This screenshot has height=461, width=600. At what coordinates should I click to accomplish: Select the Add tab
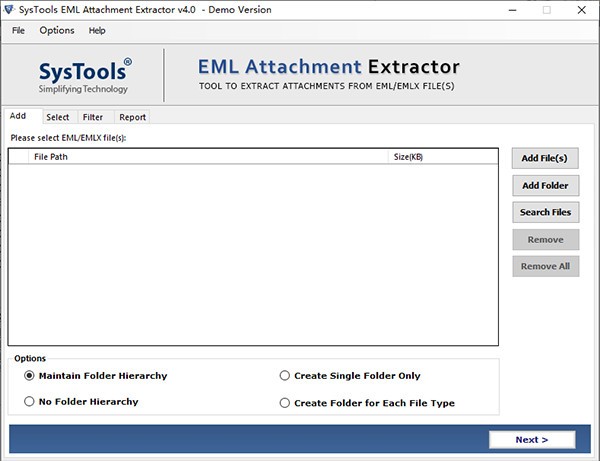click(18, 117)
